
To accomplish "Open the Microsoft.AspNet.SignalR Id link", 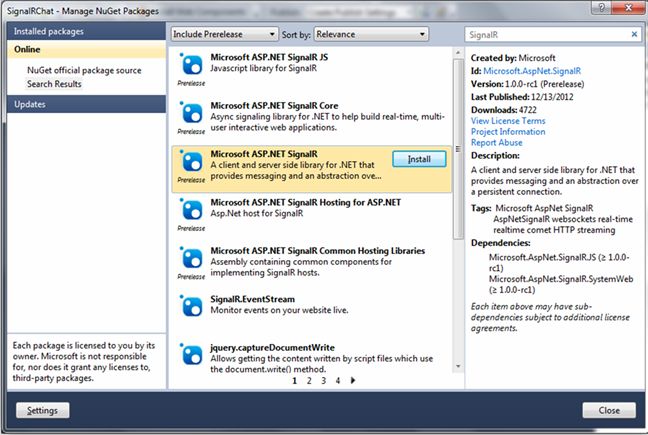I will coord(532,71).
